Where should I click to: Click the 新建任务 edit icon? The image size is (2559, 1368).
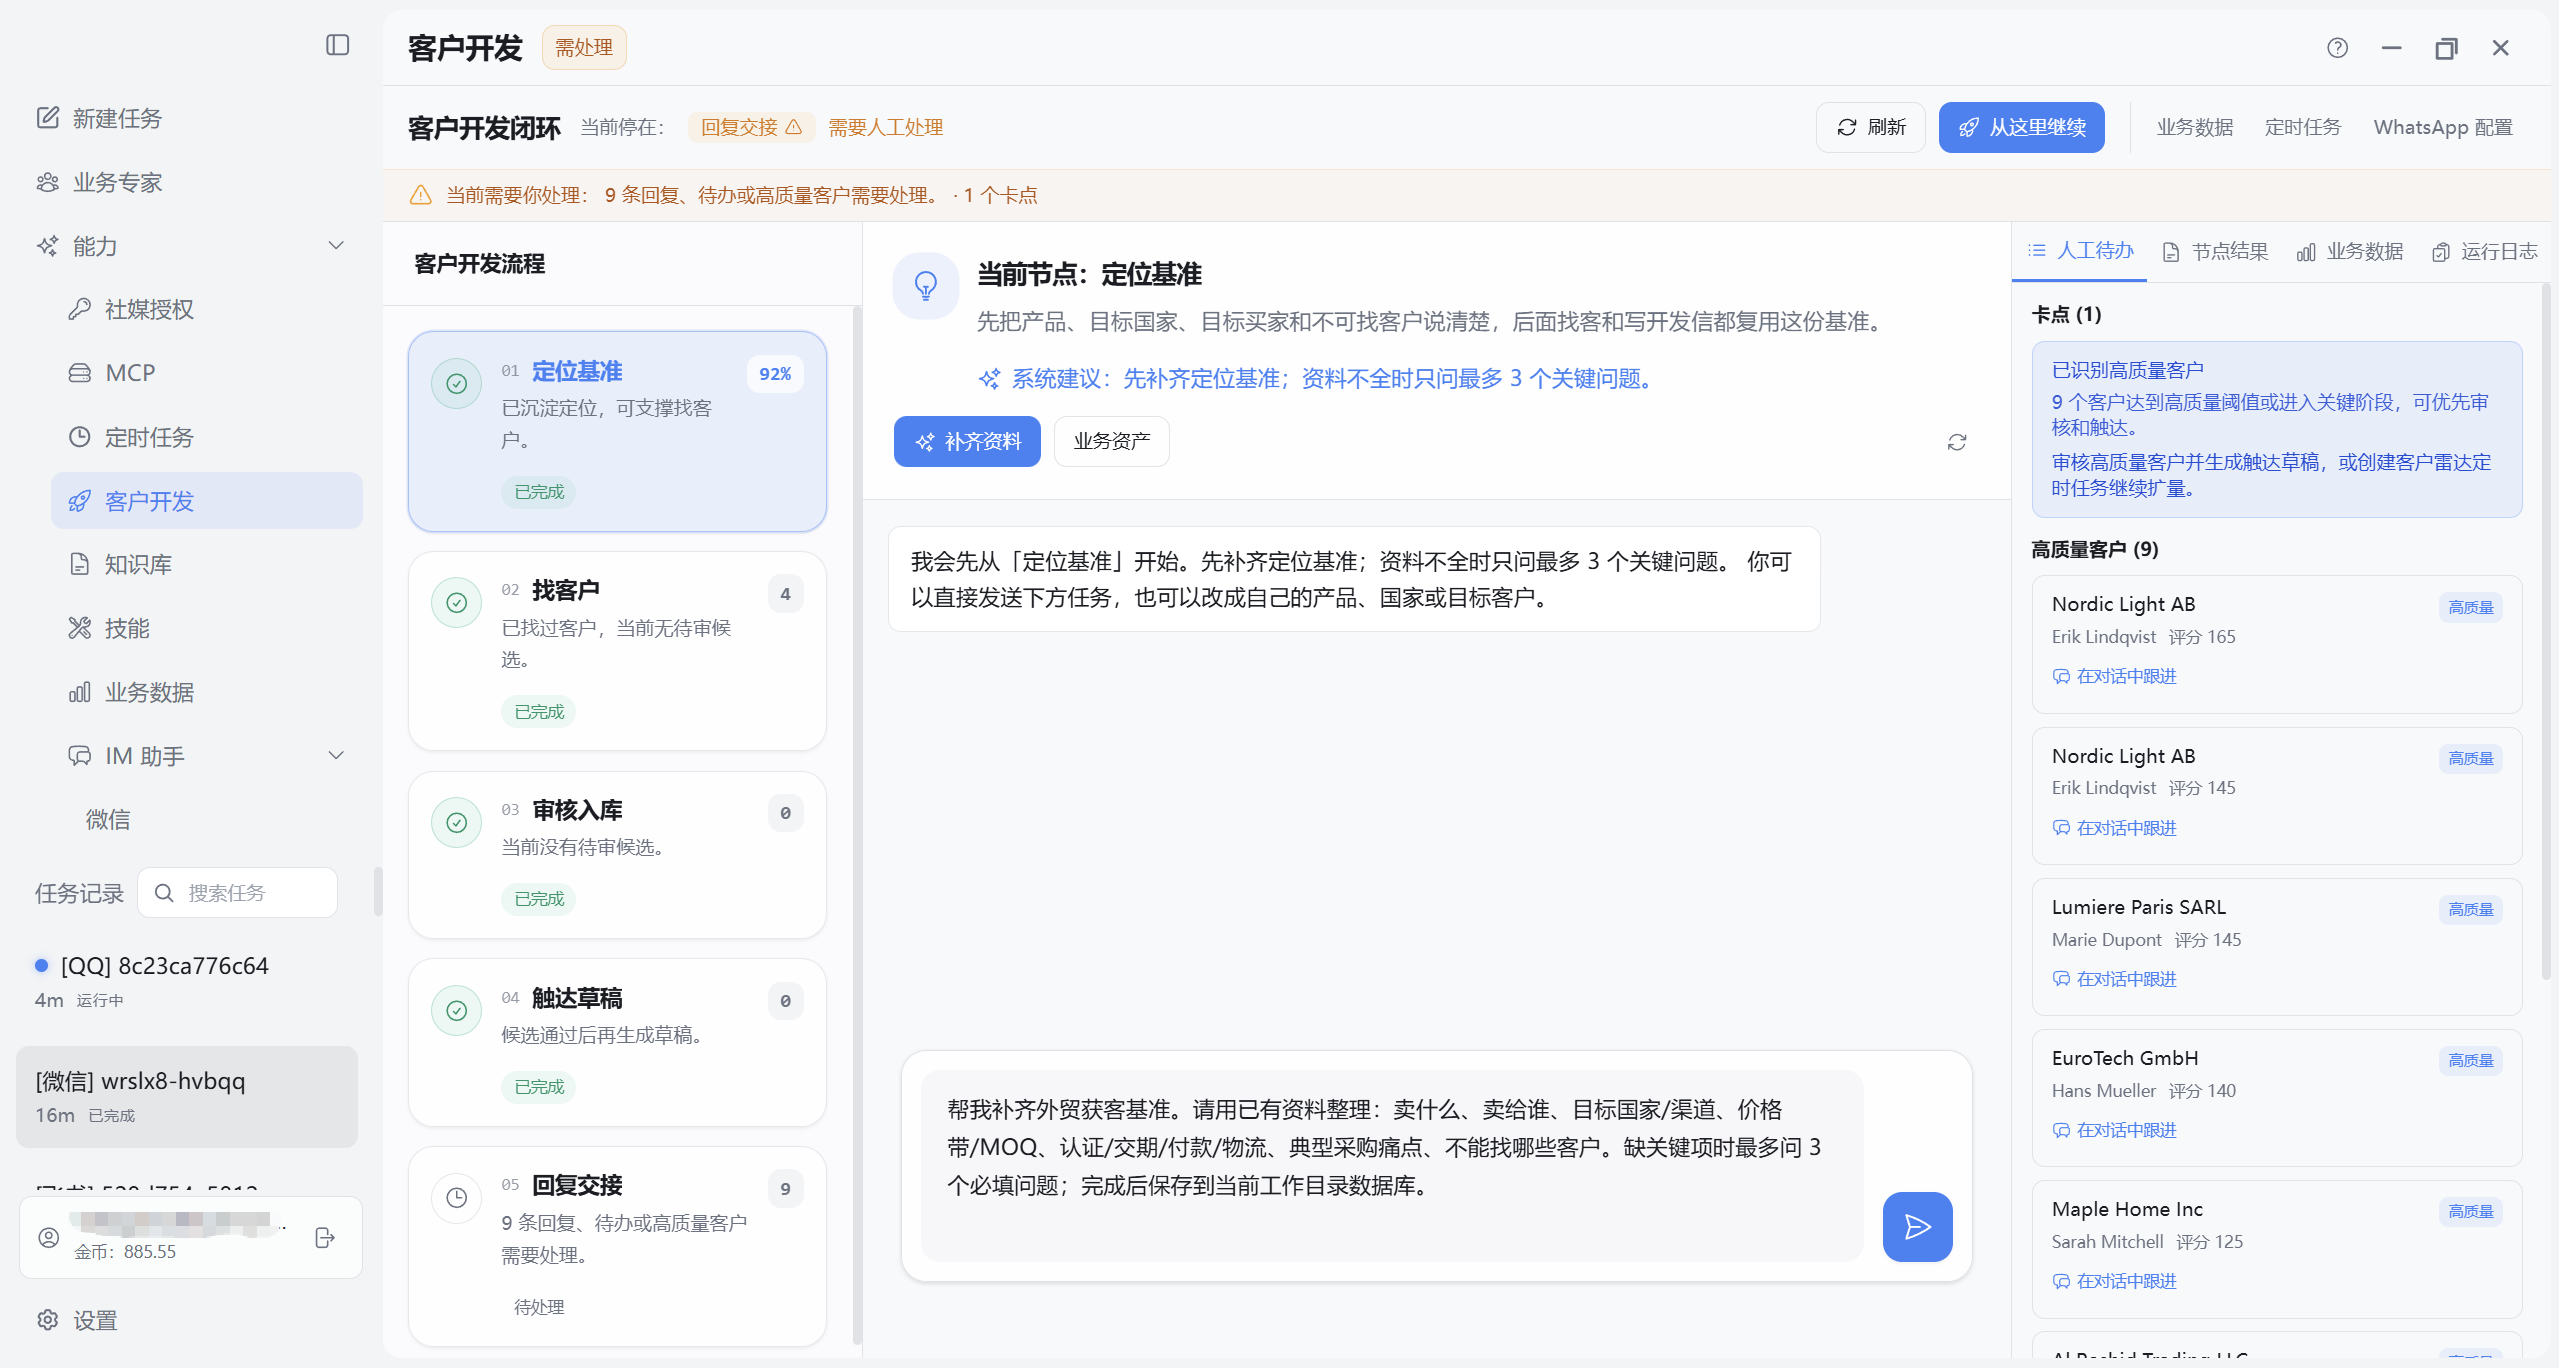[48, 118]
